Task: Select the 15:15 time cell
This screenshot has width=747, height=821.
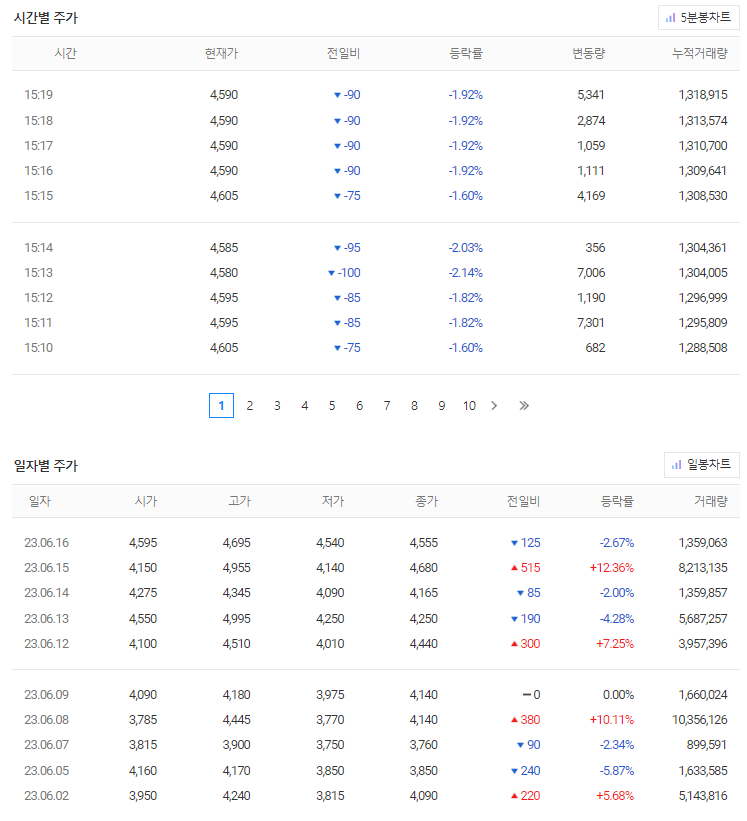Action: (39, 196)
